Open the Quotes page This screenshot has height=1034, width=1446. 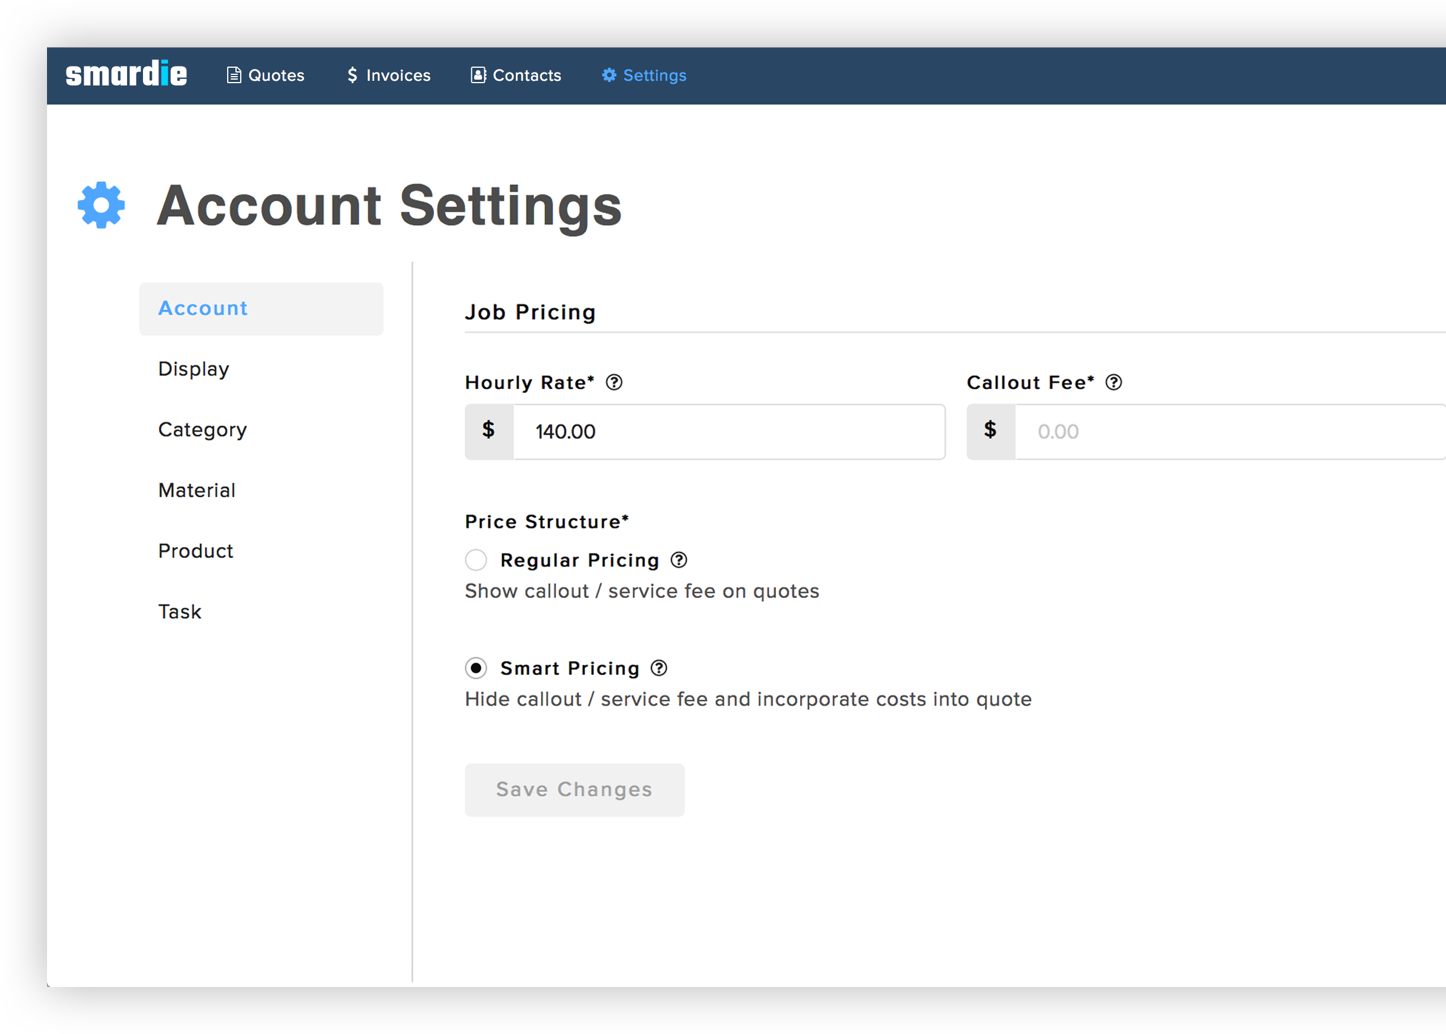pos(266,75)
